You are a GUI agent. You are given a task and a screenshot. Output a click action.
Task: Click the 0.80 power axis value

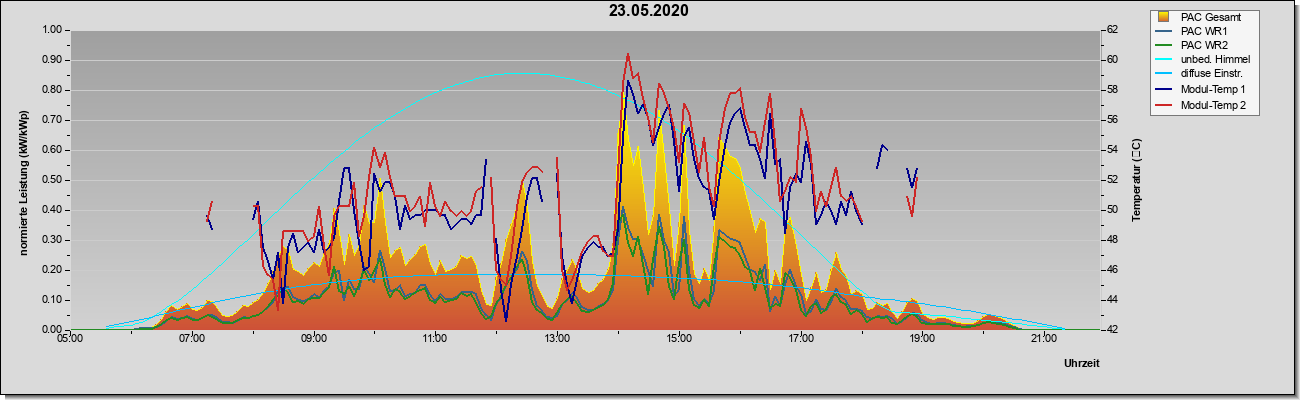(50, 90)
